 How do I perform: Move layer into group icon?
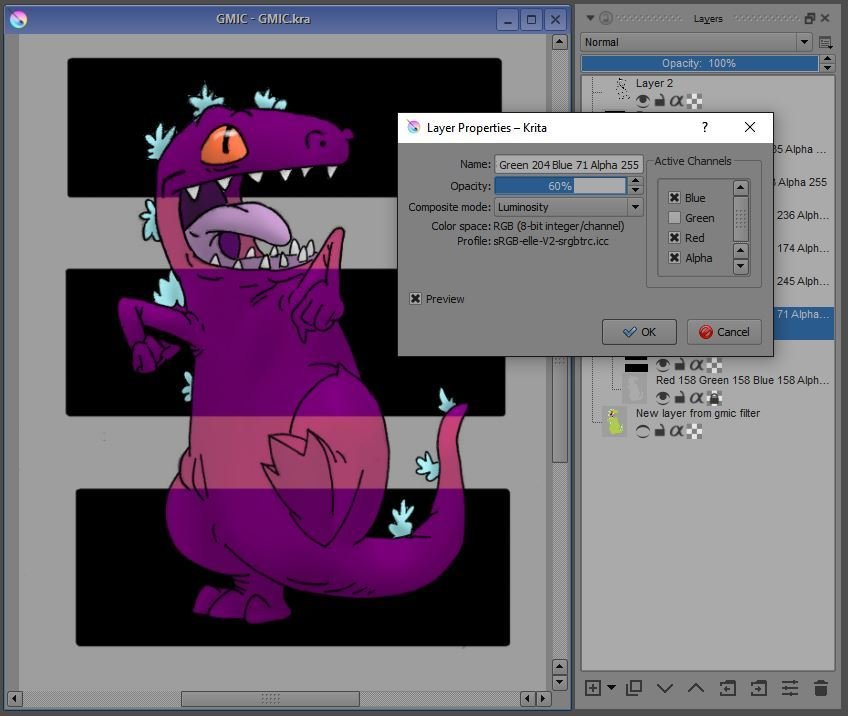[x=758, y=688]
